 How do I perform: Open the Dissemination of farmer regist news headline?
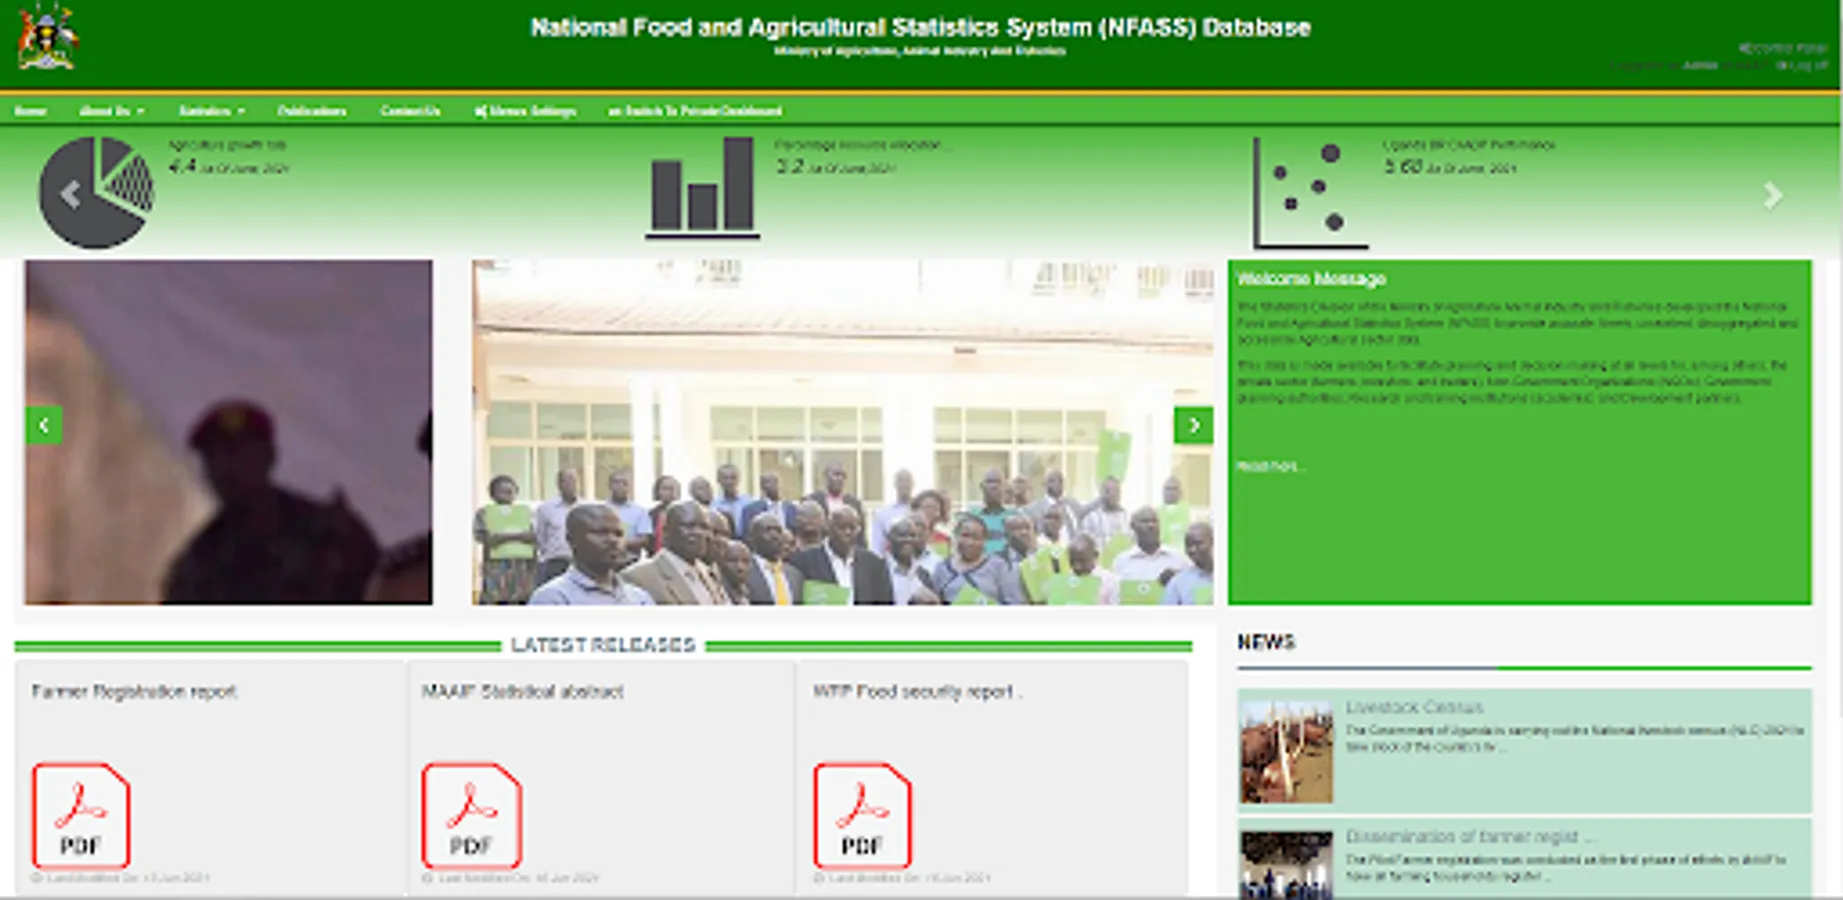(x=1471, y=836)
